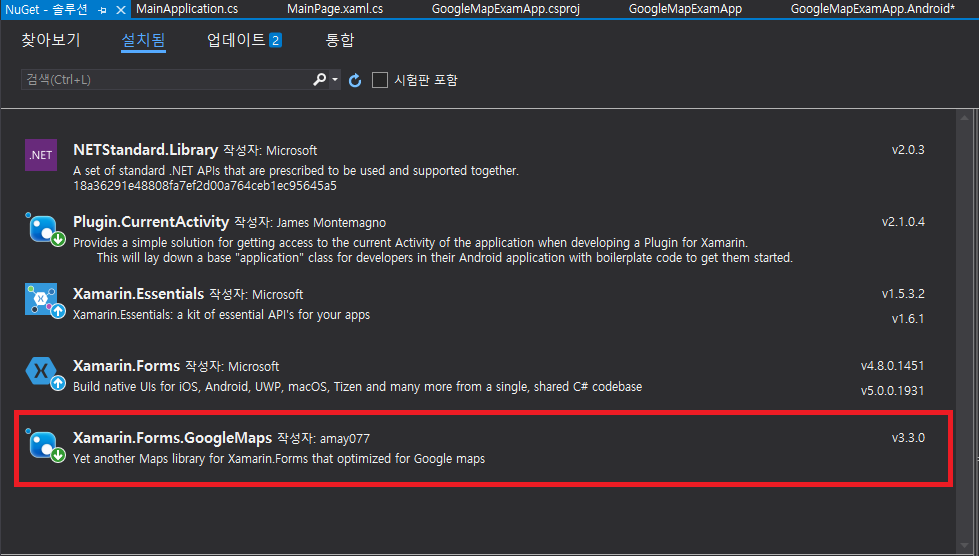Viewport: 979px width, 556px height.
Task: Select the Xamarin.Forms package title
Action: point(126,366)
